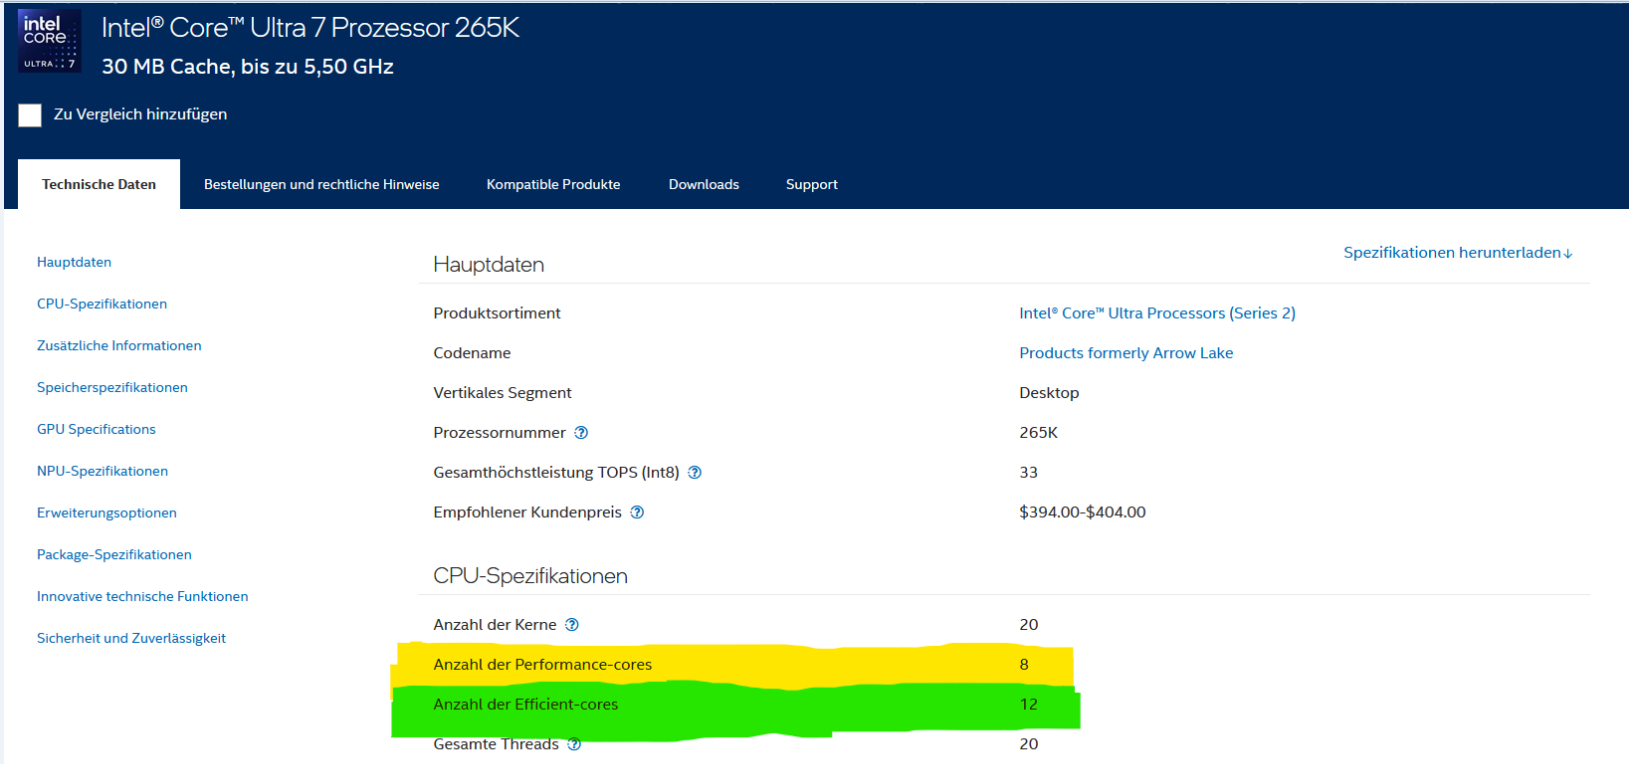The width and height of the screenshot is (1629, 764).
Task: Click the Empfohlener Kundenpreis label text
Action: coord(527,513)
